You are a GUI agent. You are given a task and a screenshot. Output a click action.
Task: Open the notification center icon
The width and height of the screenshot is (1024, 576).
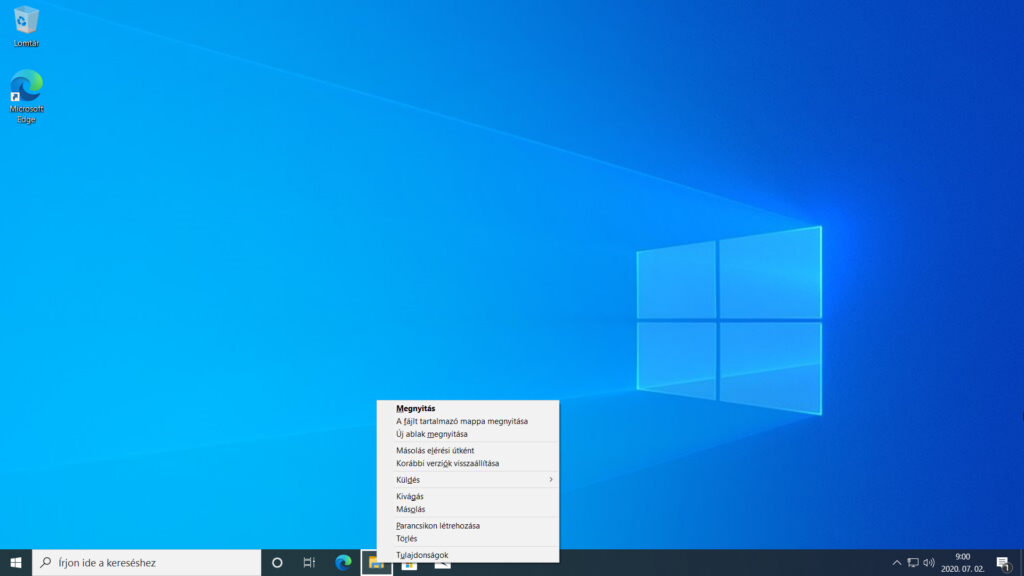point(1004,563)
